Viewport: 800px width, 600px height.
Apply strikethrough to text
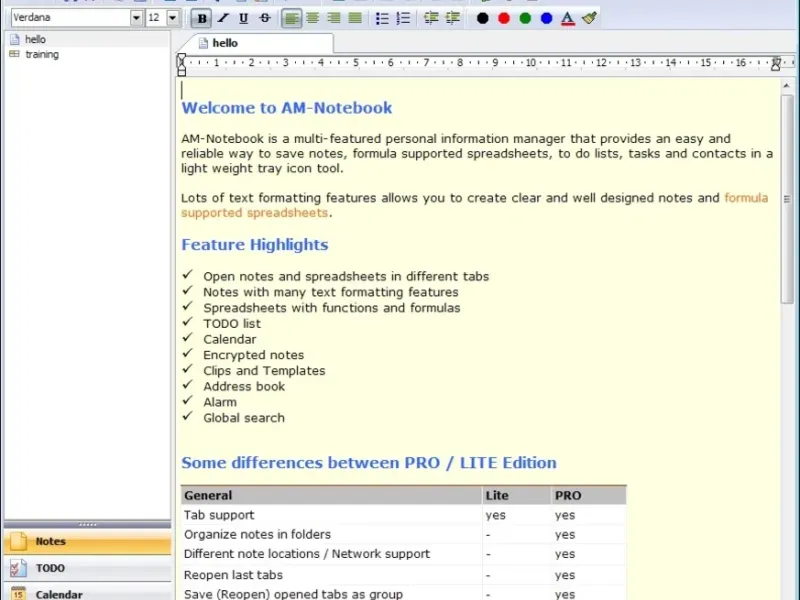(x=265, y=18)
